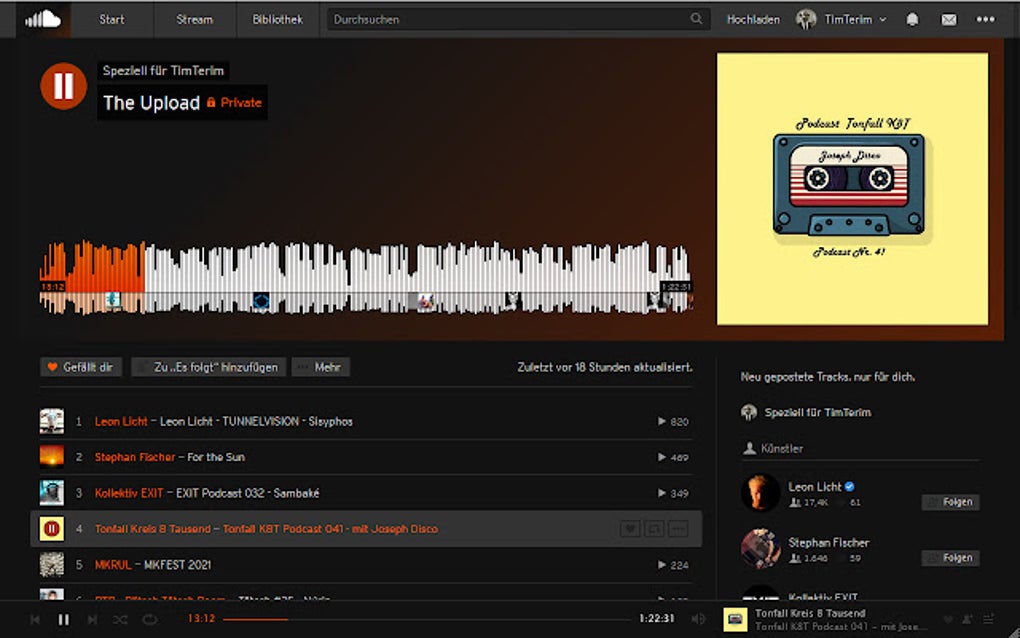This screenshot has width=1020, height=638.
Task: Expand the Mehr menu below the waveform
Action: pos(321,367)
